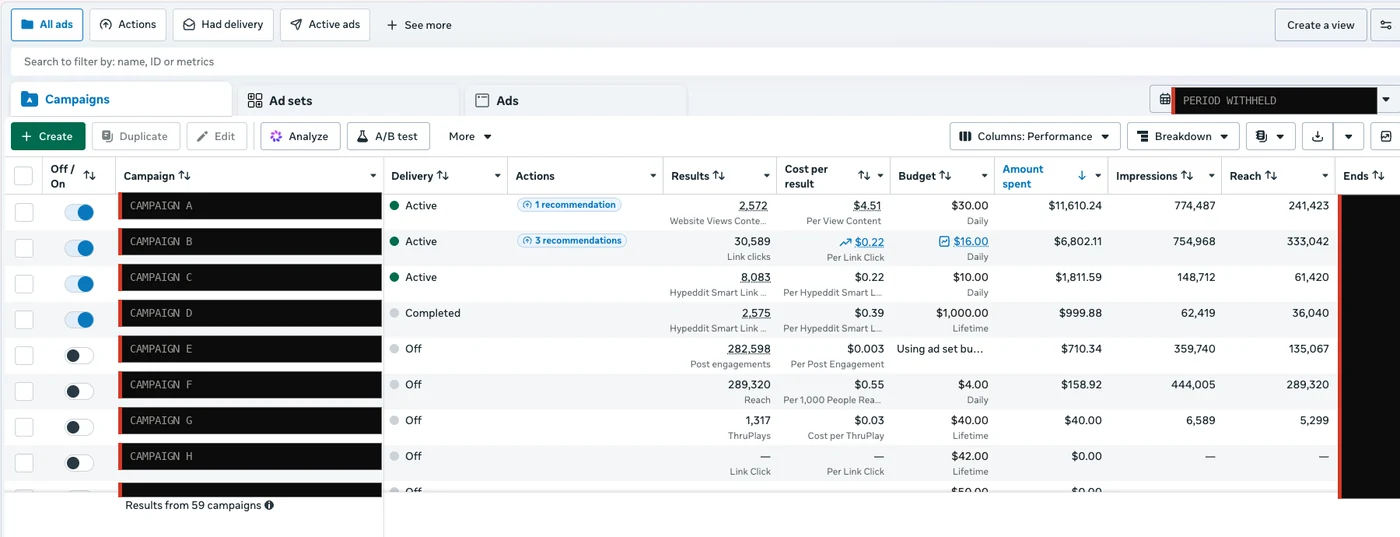Open the 1 recommendation link
The width and height of the screenshot is (1400, 537).
[x=569, y=205]
